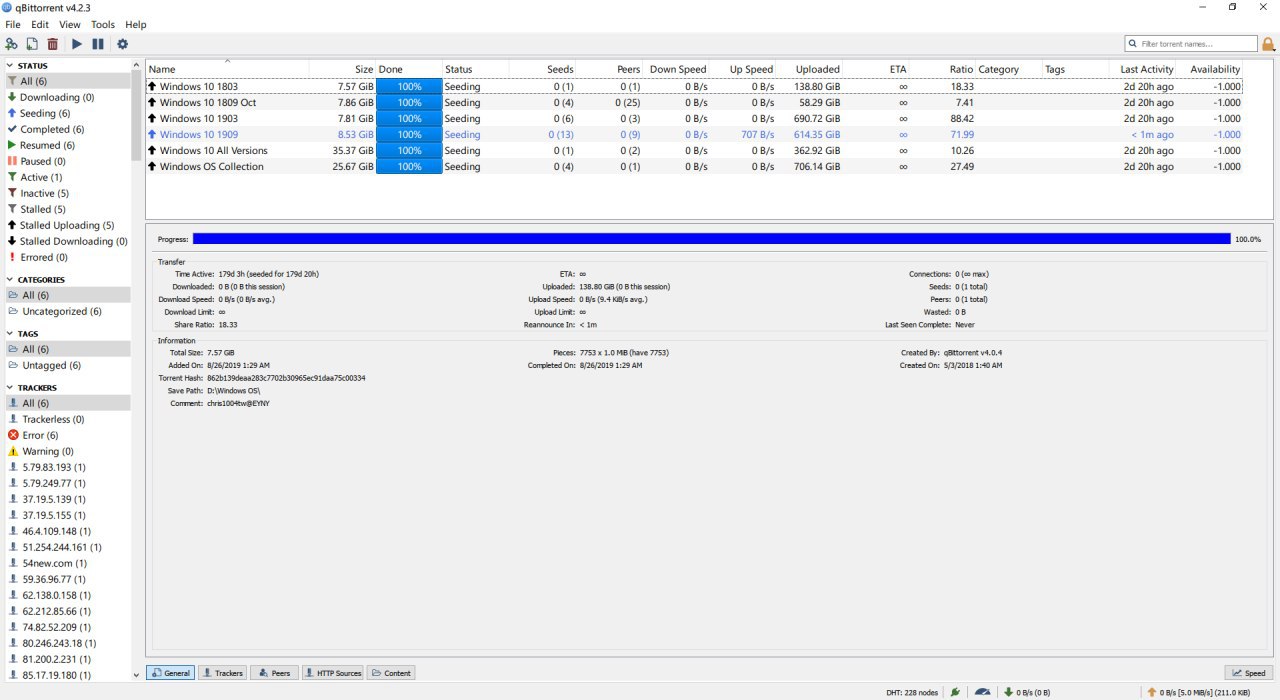This screenshot has width=1280, height=700.
Task: Select the Paused (0) status filter
Action: (43, 161)
